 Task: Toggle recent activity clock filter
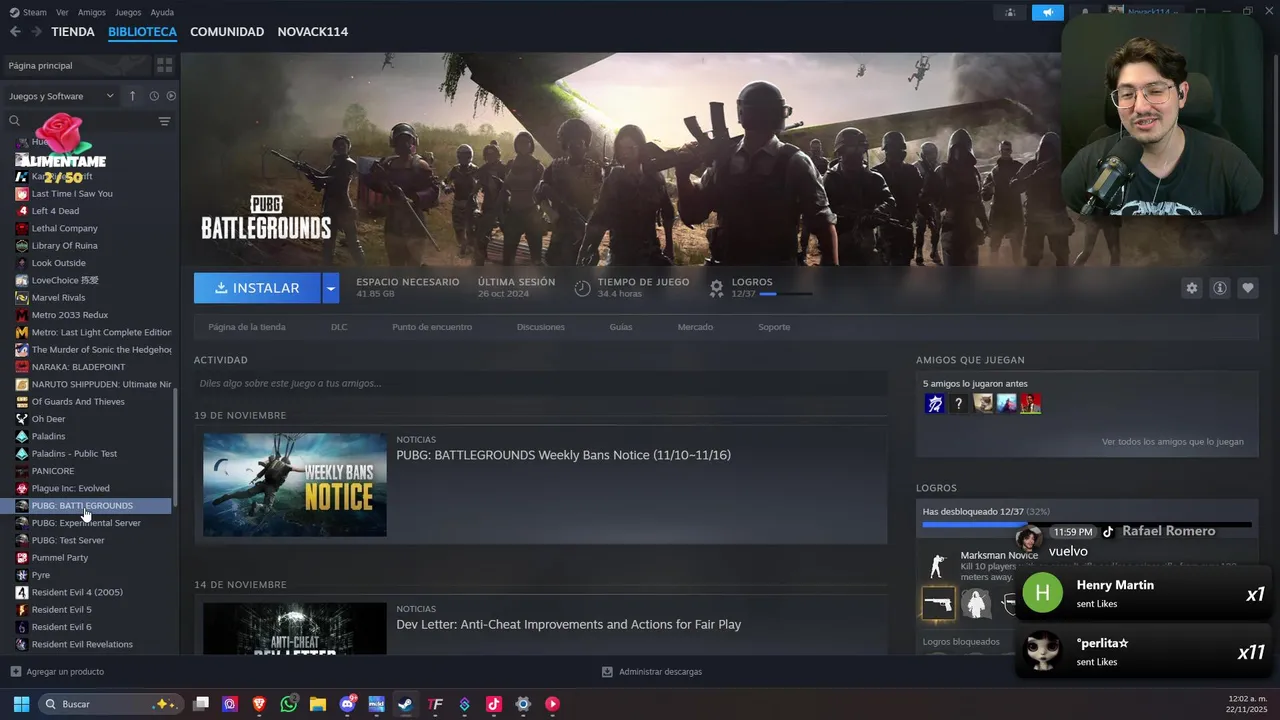point(154,96)
